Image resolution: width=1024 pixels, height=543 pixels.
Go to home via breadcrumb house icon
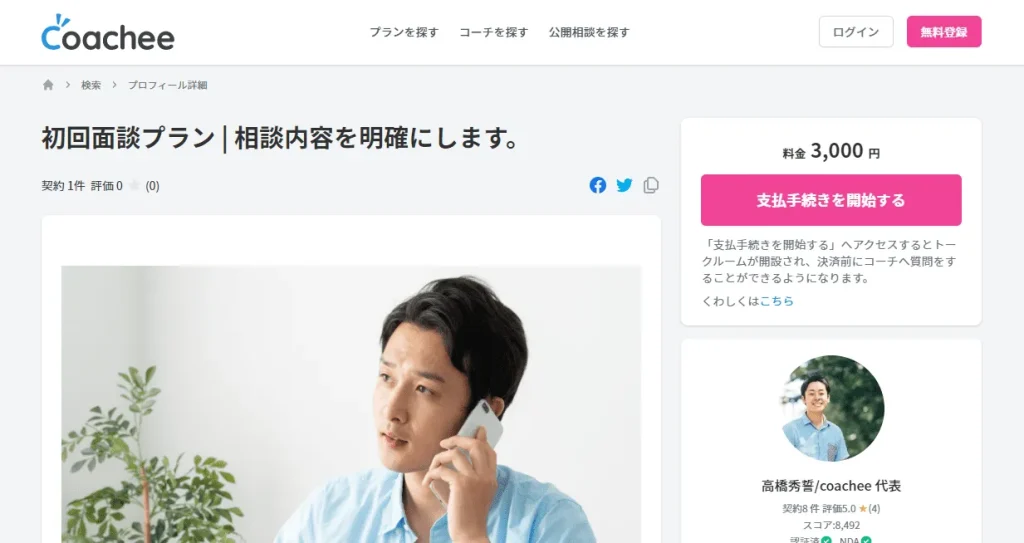[x=48, y=85]
